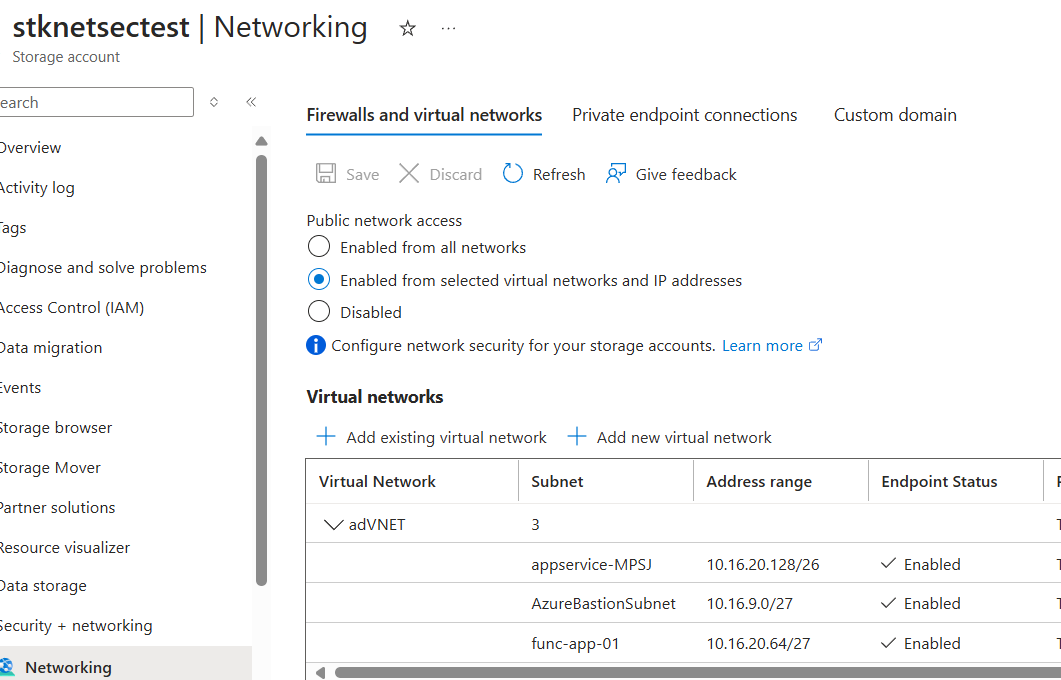
Task: Click address range 10.16.20.64/27
Action: coord(759,643)
